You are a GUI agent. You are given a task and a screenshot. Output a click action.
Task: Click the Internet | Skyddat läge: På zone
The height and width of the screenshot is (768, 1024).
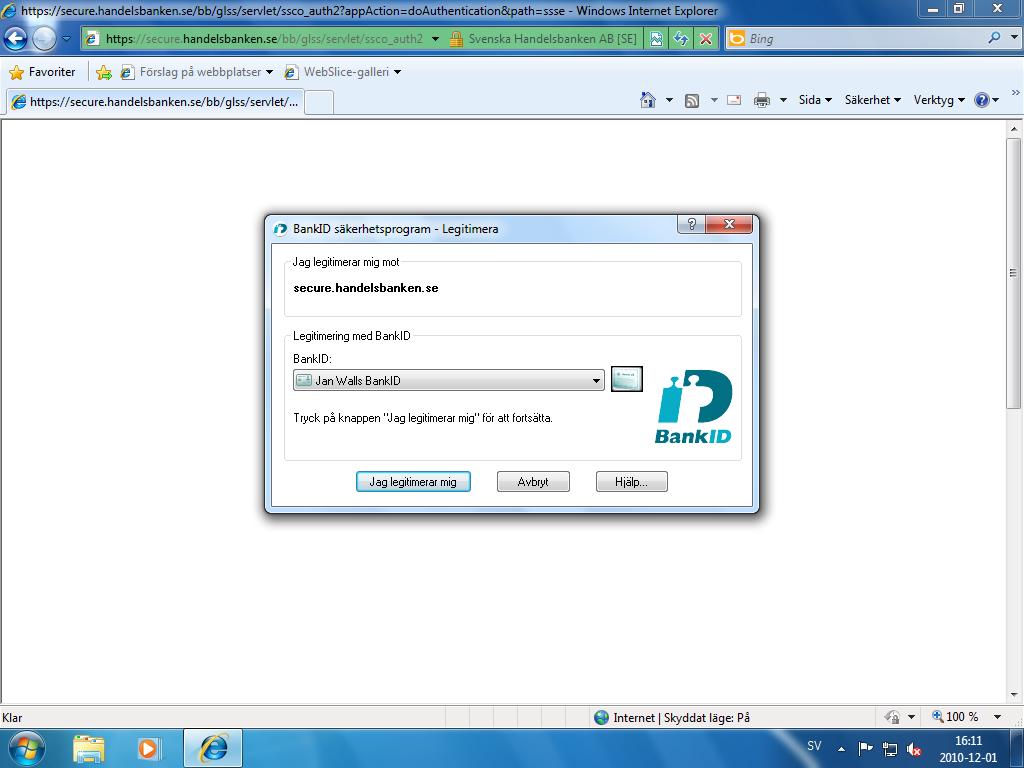click(x=672, y=718)
